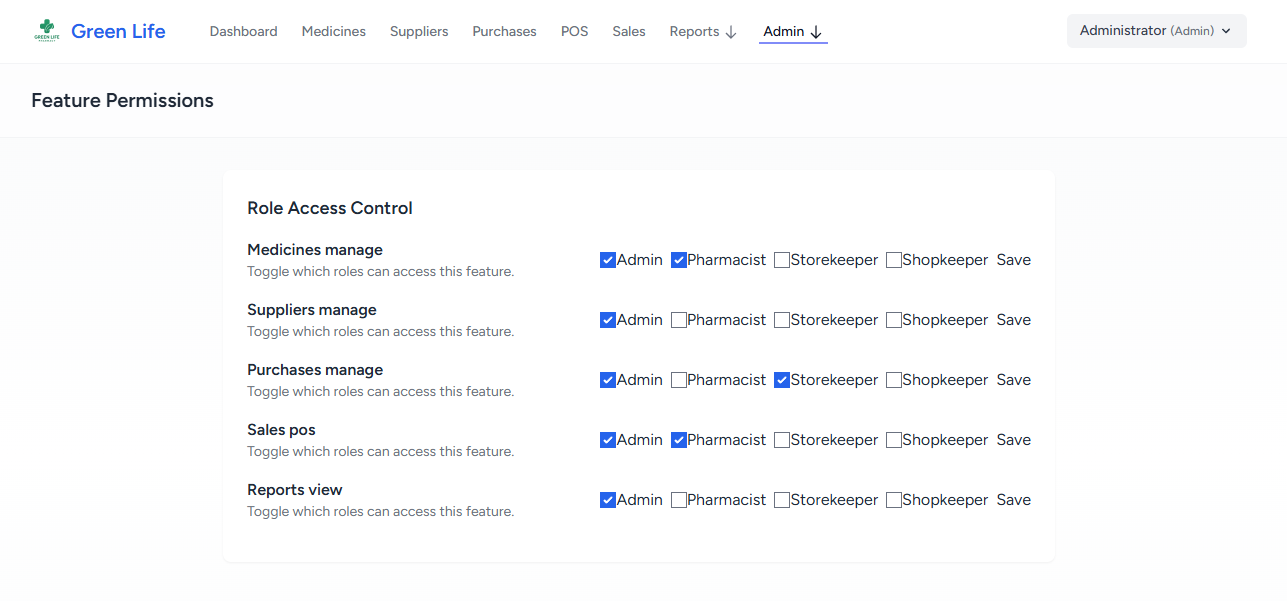Screen dimensions: 1287x601
Task: Uncheck Pharmacist on Medicines manage
Action: click(x=678, y=259)
